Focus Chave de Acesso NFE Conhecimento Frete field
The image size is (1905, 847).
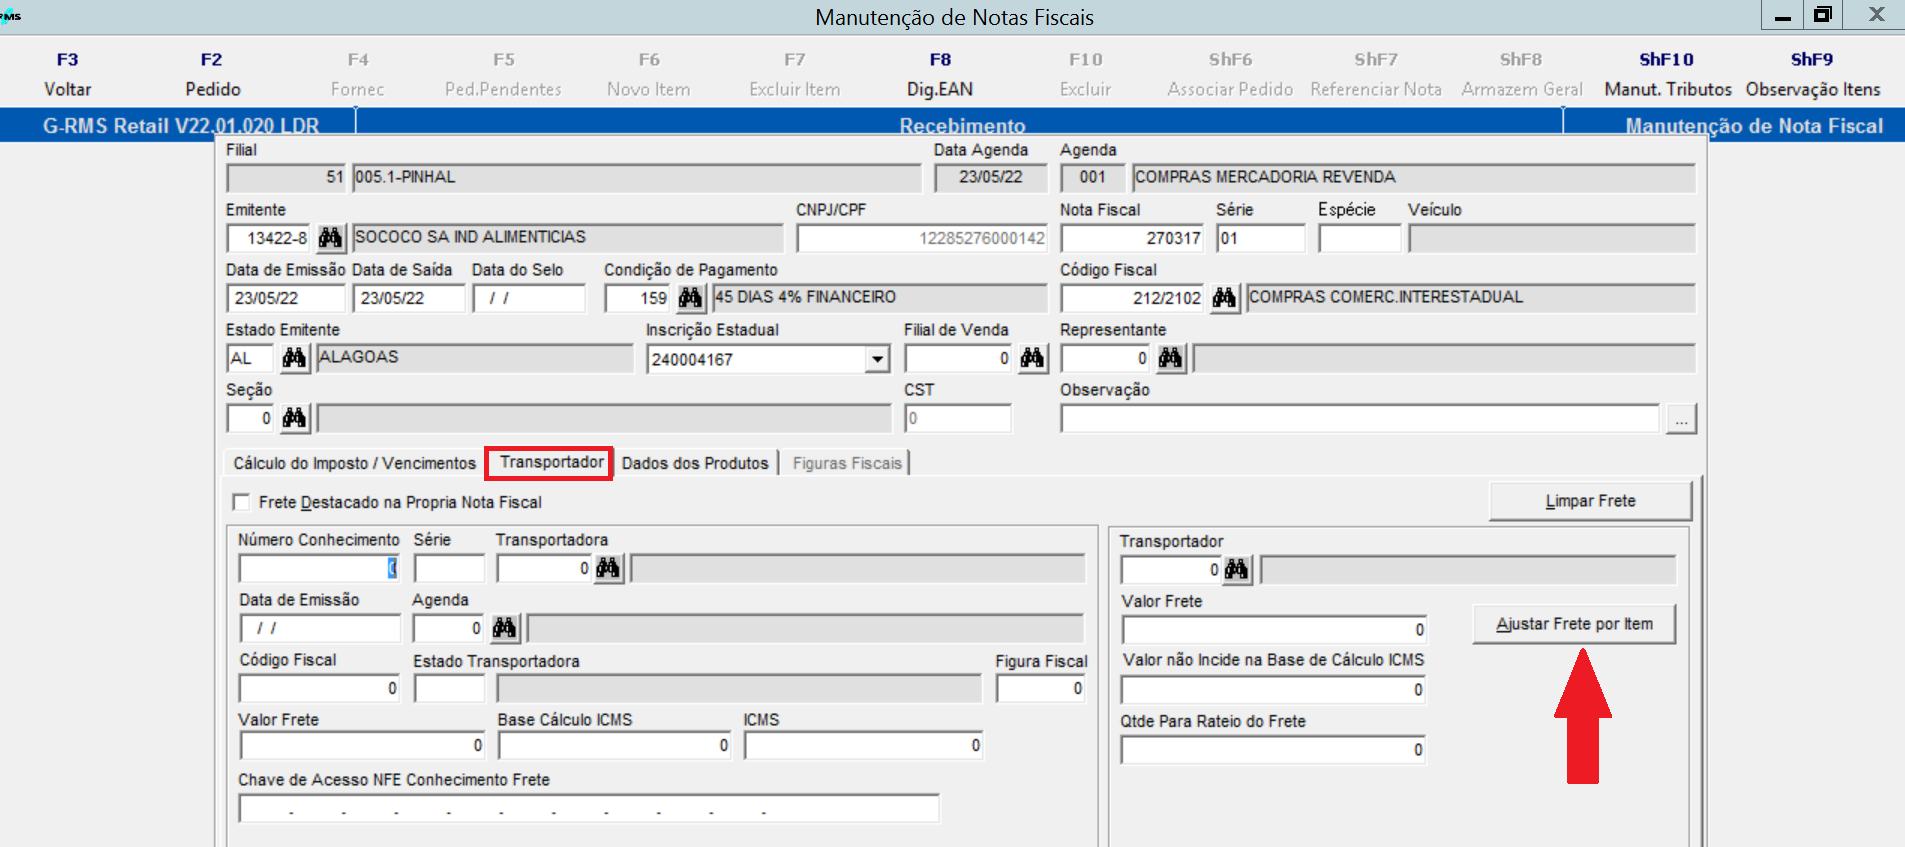click(589, 809)
